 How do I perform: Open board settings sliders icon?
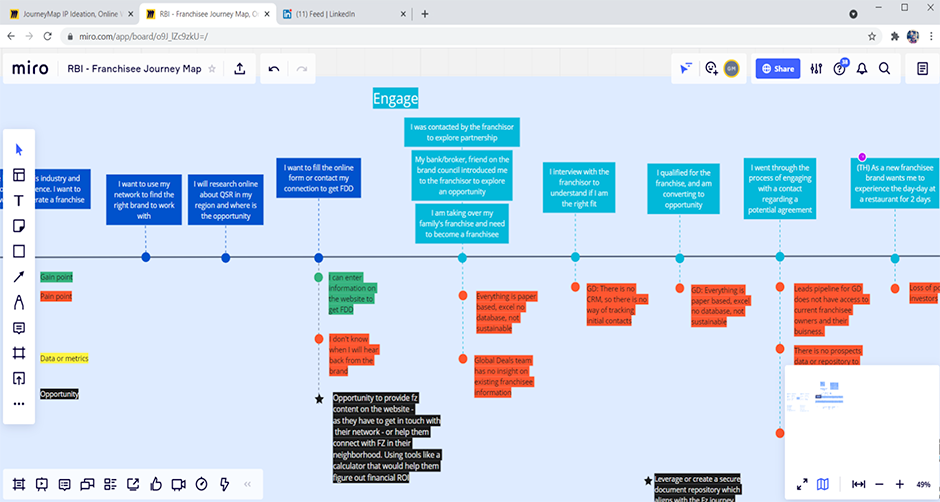click(816, 69)
